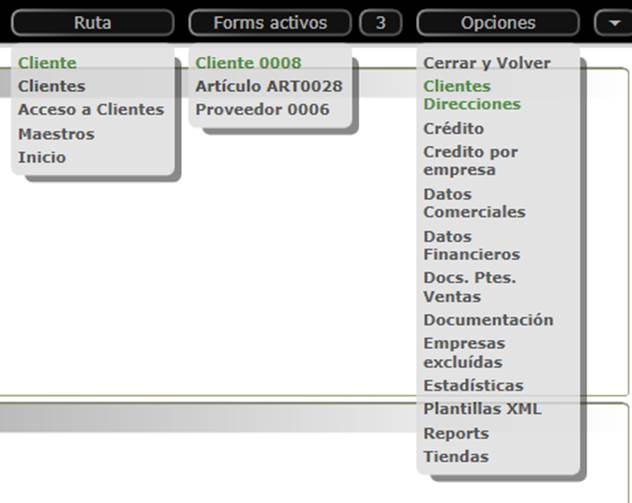This screenshot has width=632, height=503.
Task: Open Credito por empresa option
Action: 470,161
